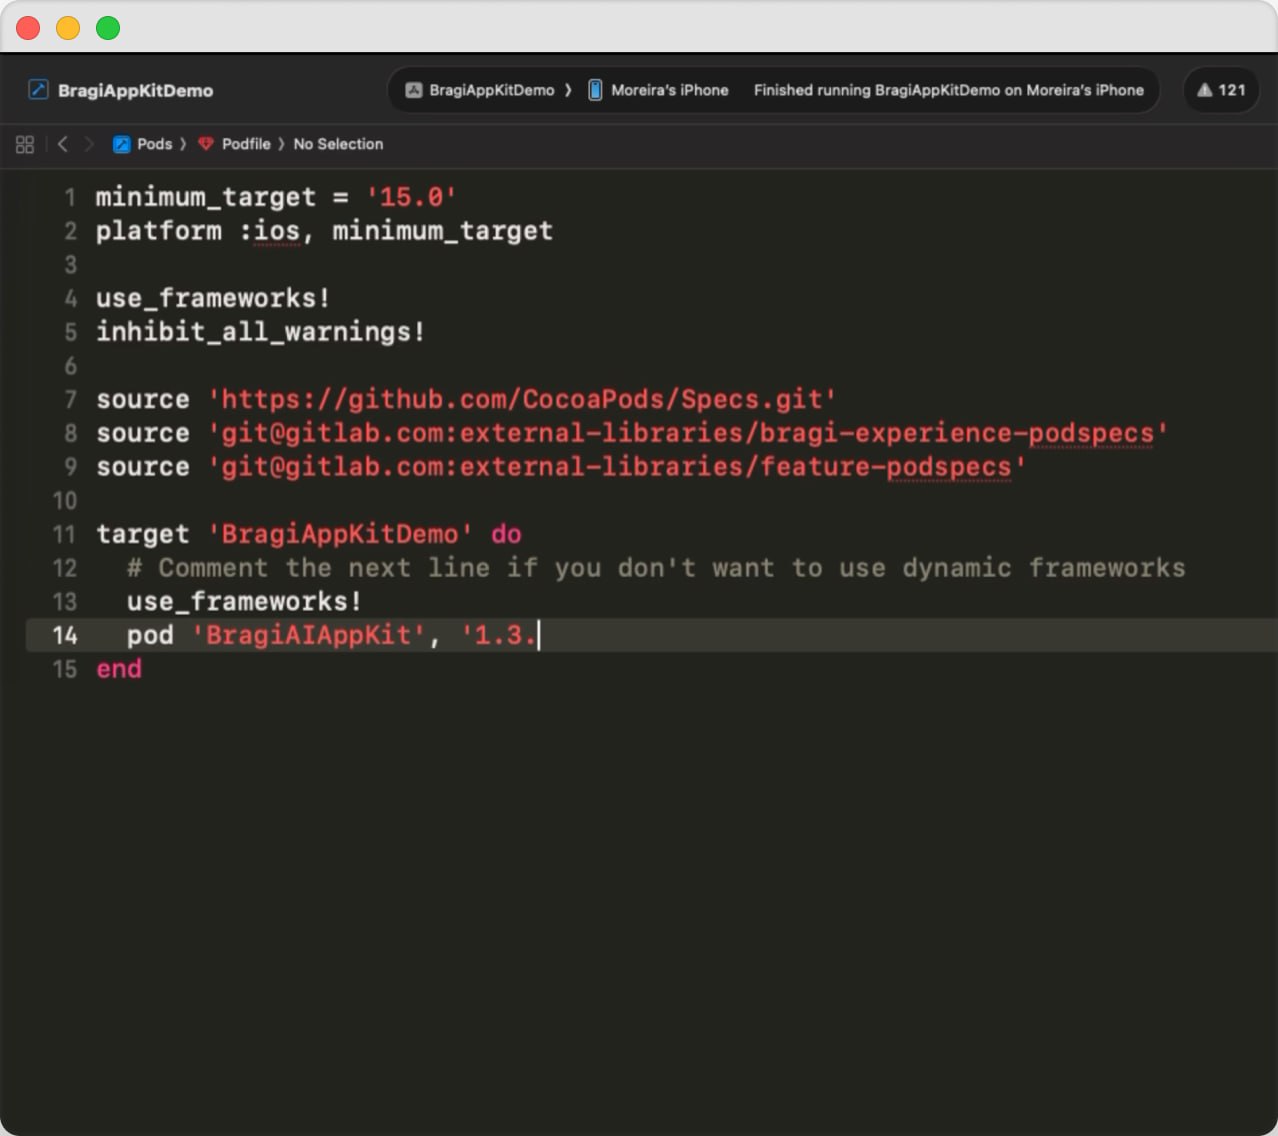Click line number 1 in the gutter
1278x1136 pixels.
[x=70, y=197]
